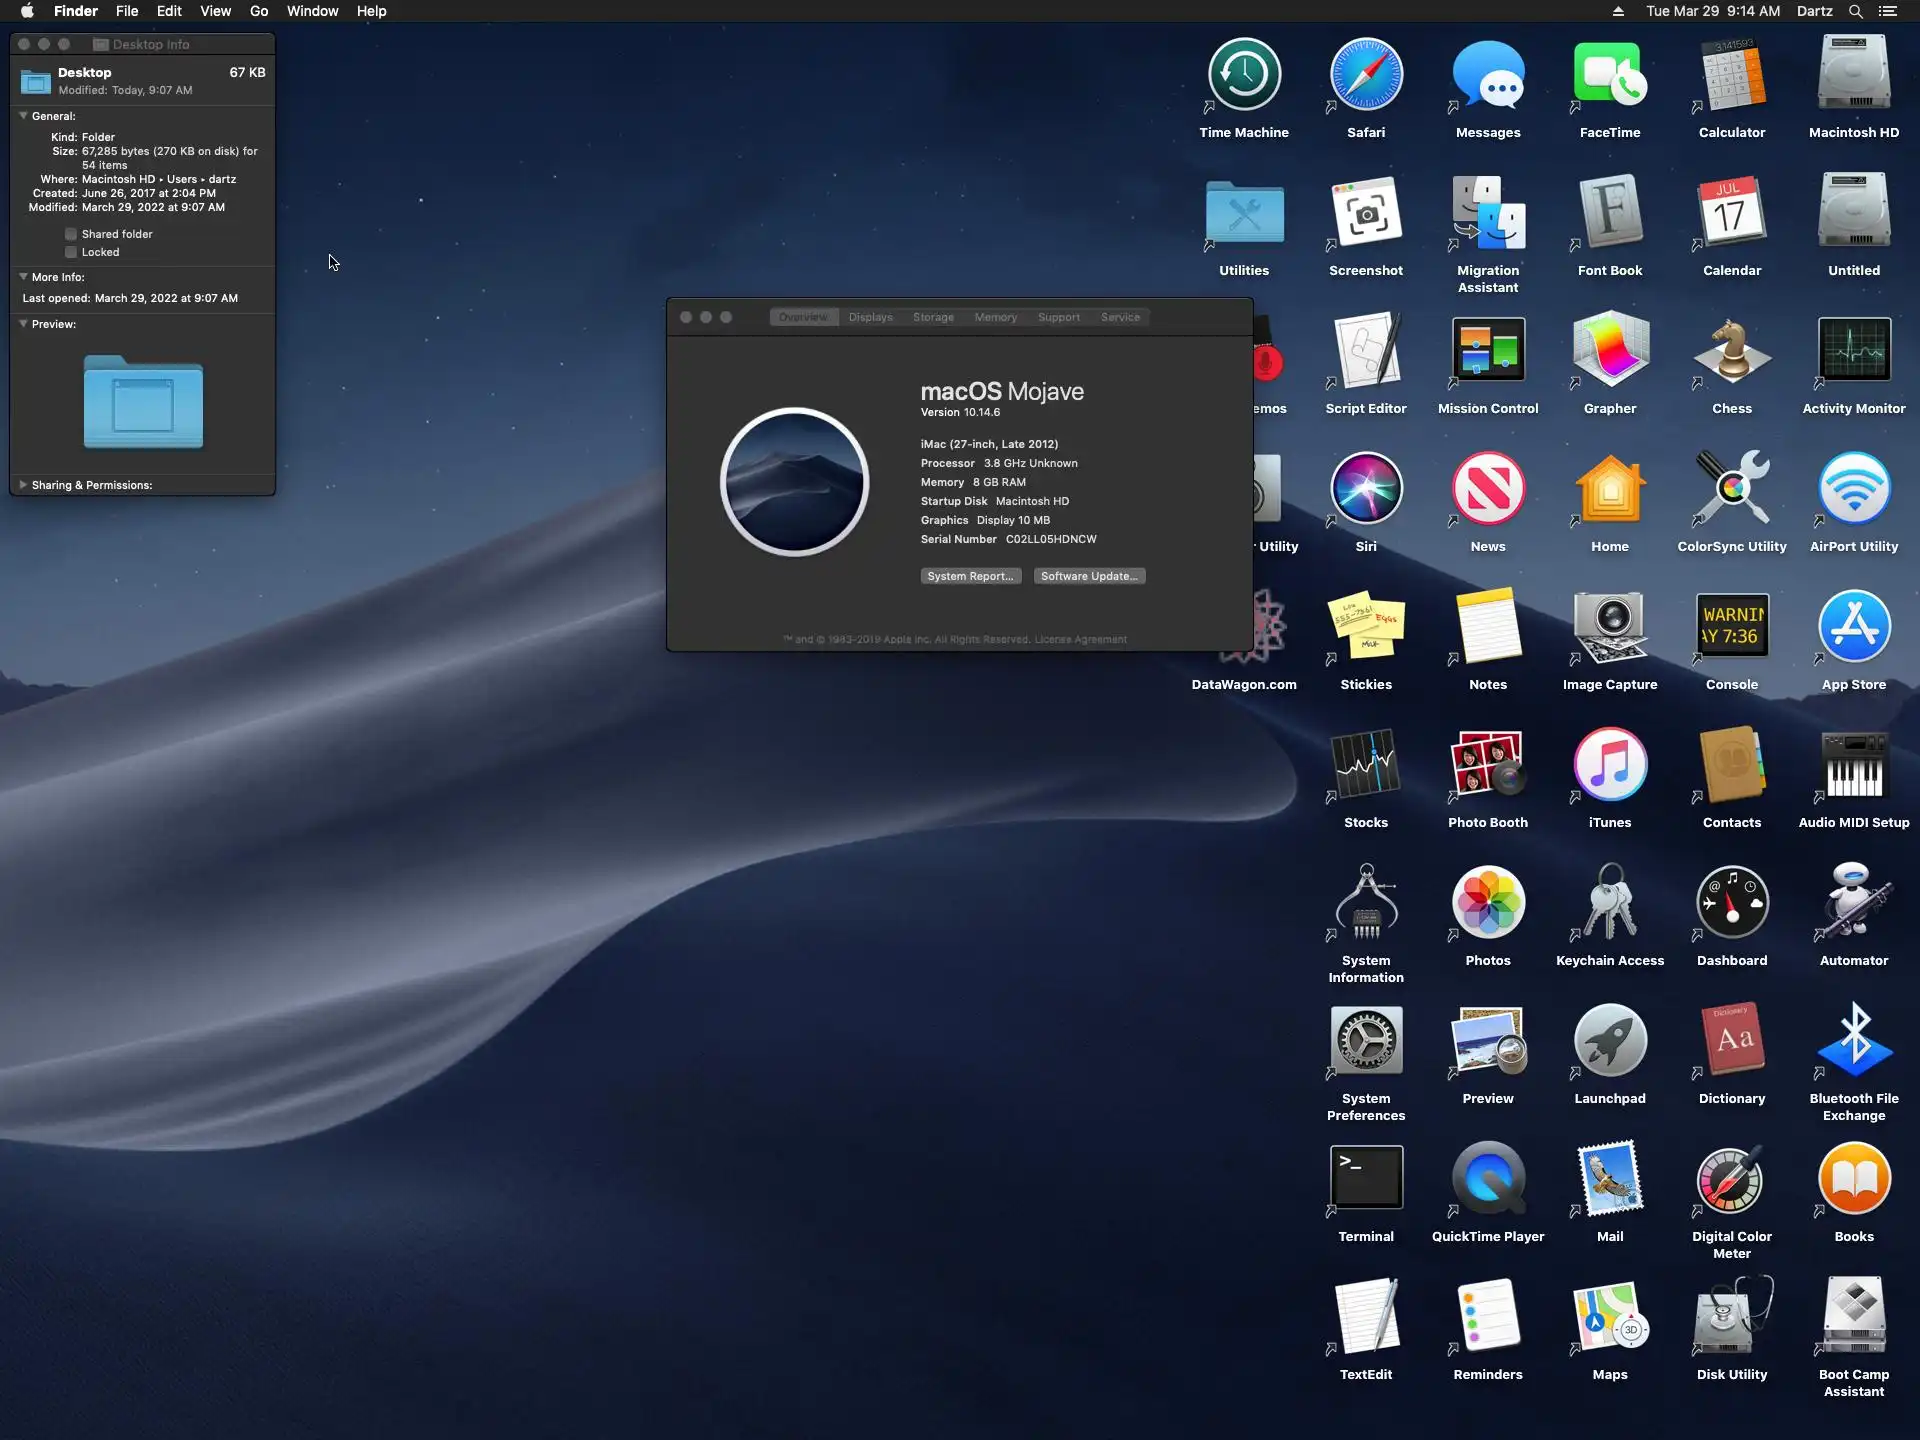Collapse the Preview section triangle
This screenshot has width=1920, height=1440.
(x=23, y=324)
